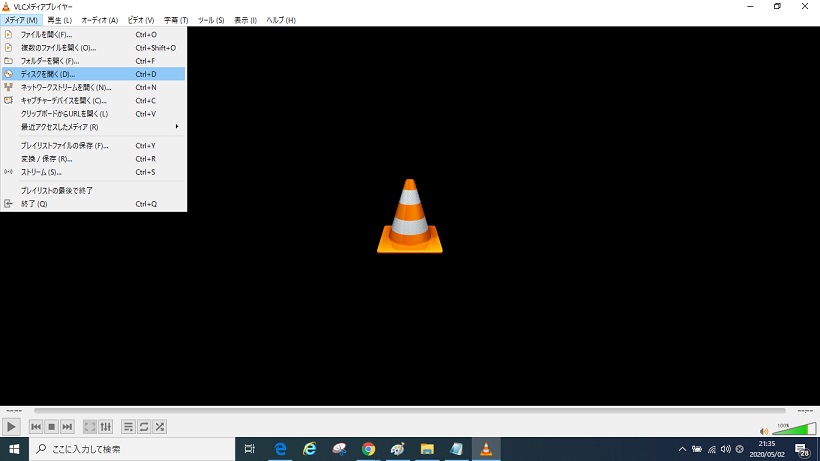Click the playback seek bar

410,411
